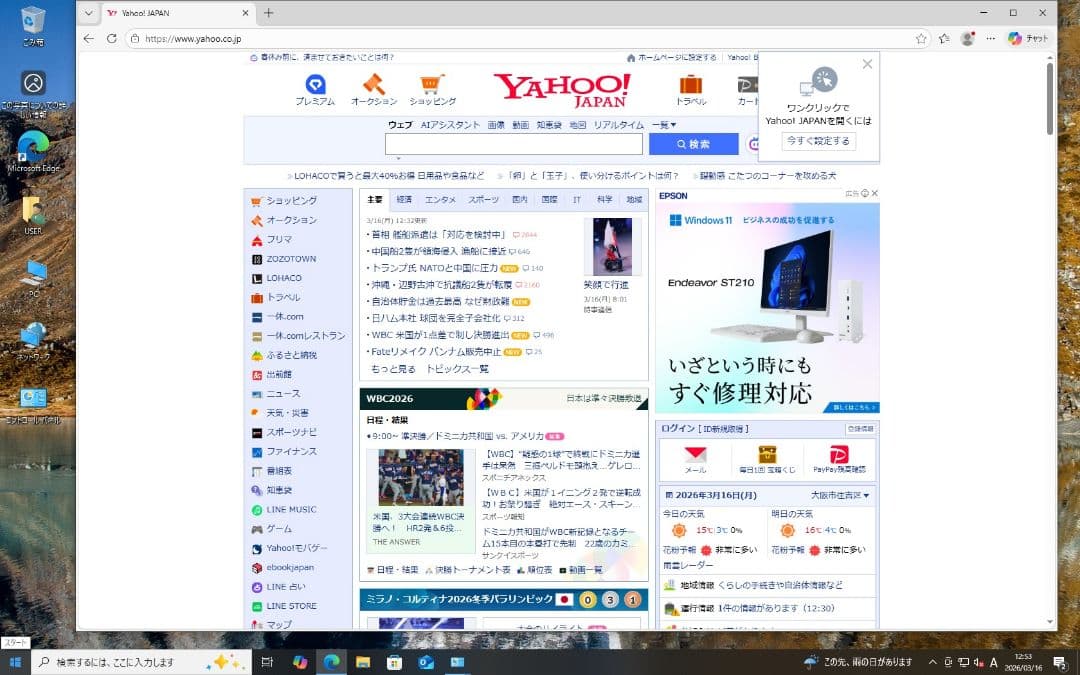Open ebookjapan in left service list
The width and height of the screenshot is (1080, 675).
[290, 567]
